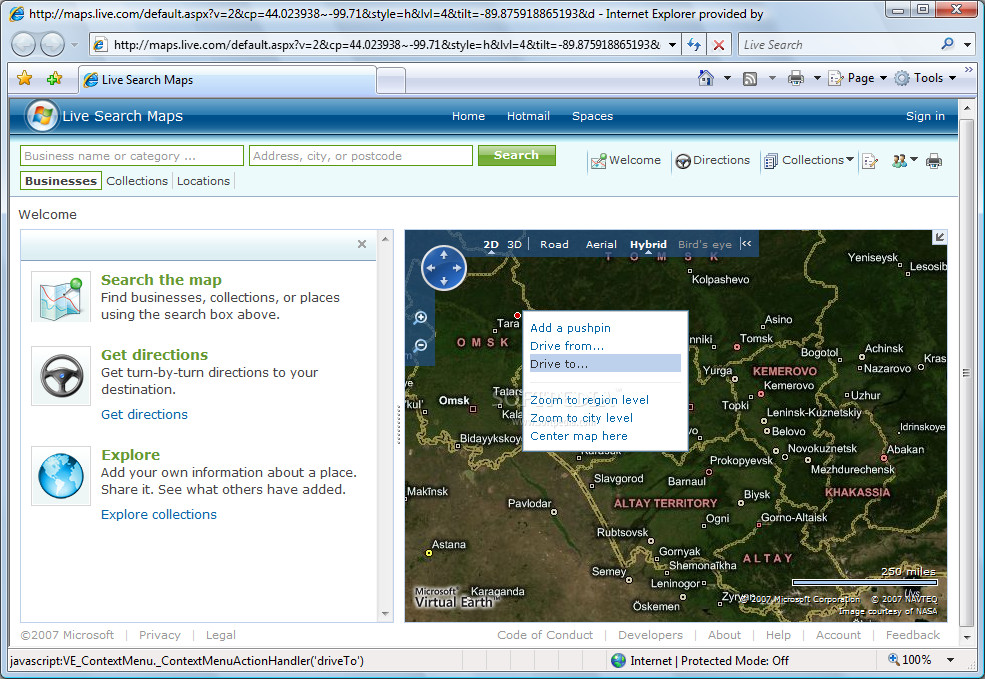The height and width of the screenshot is (679, 985).
Task: Choose Add a pushpin from context menu
Action: coord(570,328)
